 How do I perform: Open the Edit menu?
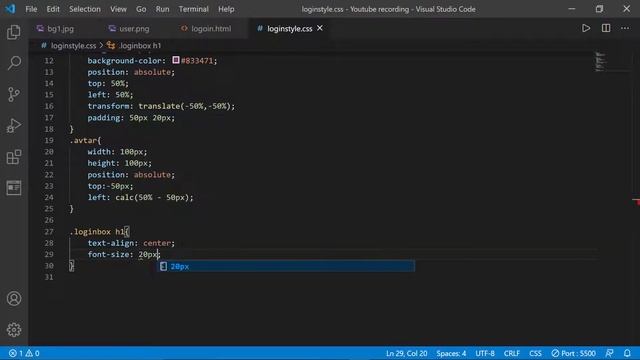point(53,9)
